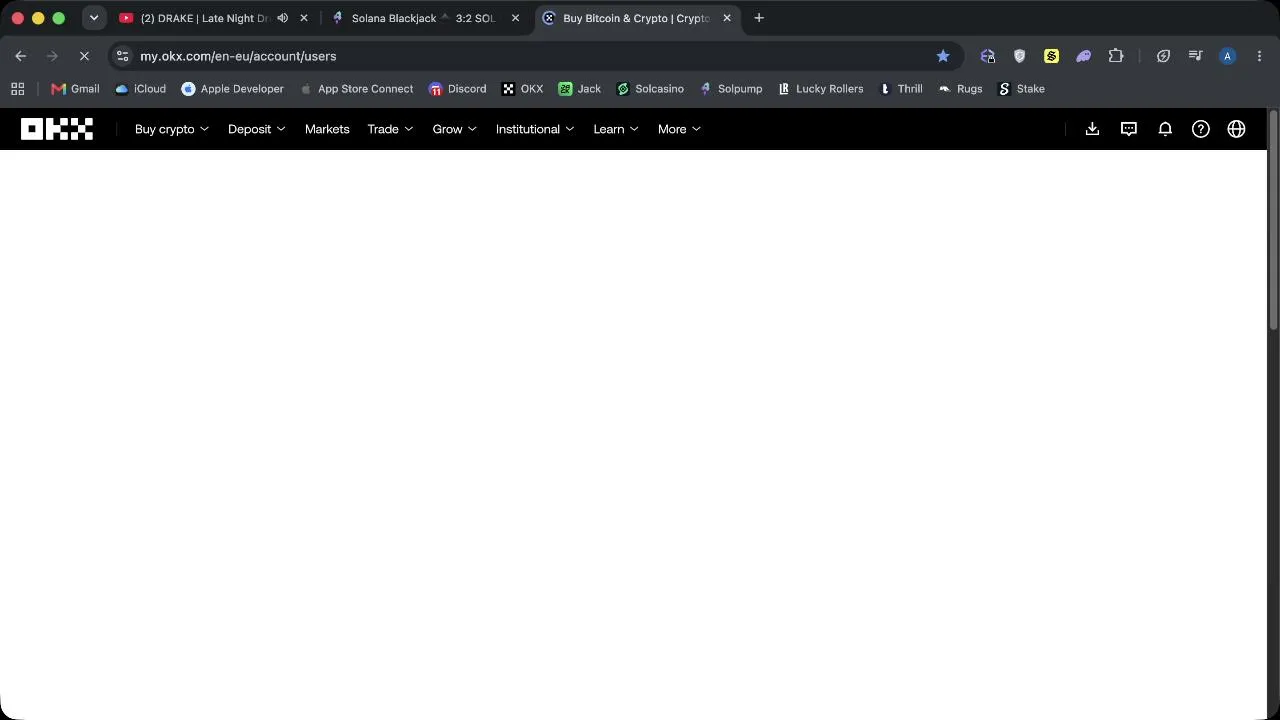The width and height of the screenshot is (1280, 720).
Task: Open the Lucky Rollers bookmark
Action: coord(820,89)
